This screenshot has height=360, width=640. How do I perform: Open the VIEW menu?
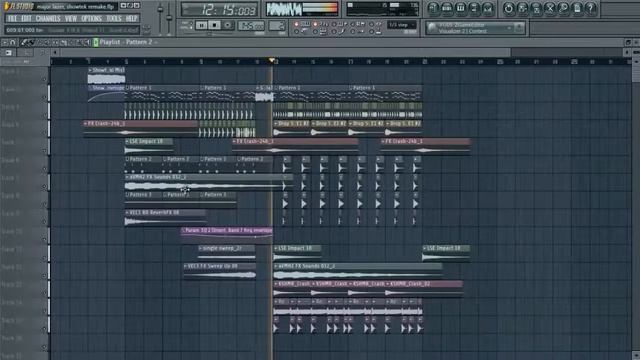pos(71,19)
